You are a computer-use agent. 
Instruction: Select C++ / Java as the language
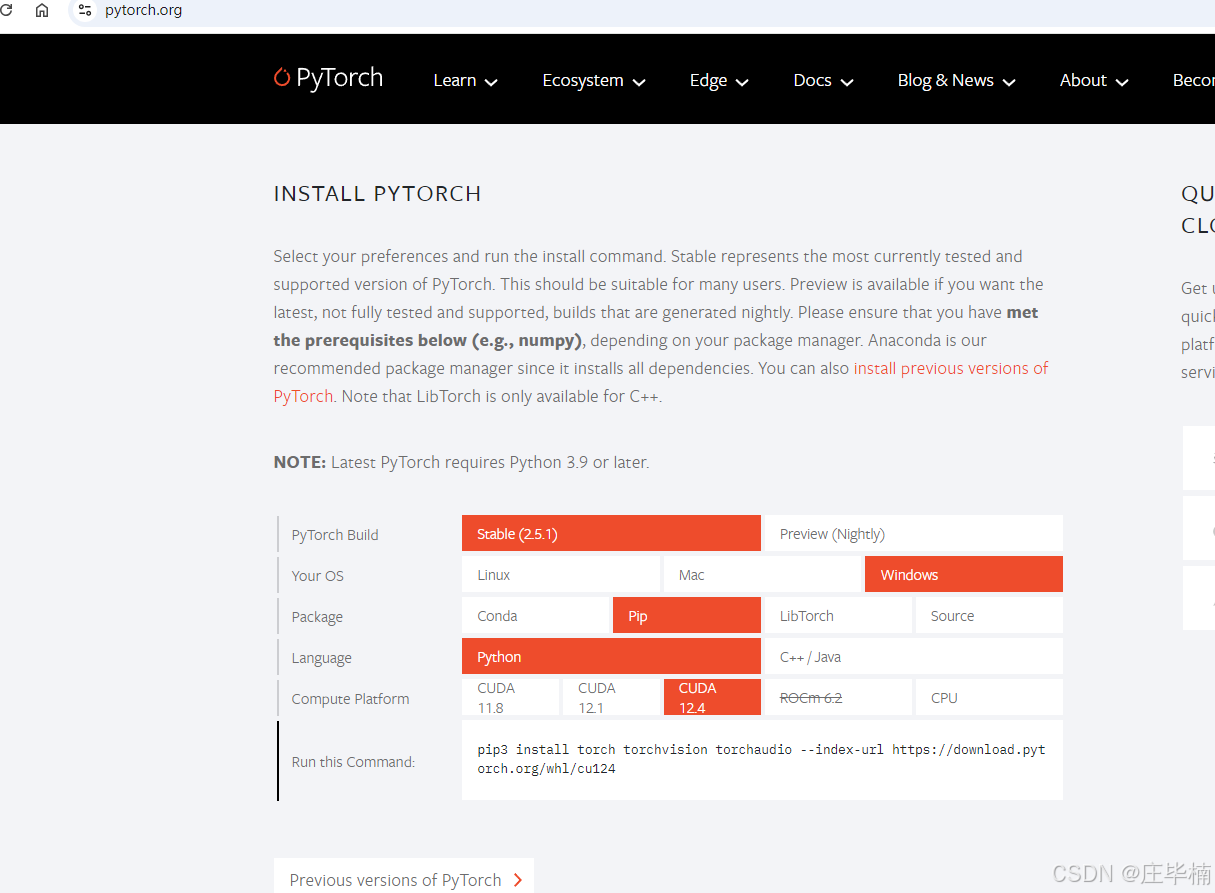pyautogui.click(x=913, y=657)
